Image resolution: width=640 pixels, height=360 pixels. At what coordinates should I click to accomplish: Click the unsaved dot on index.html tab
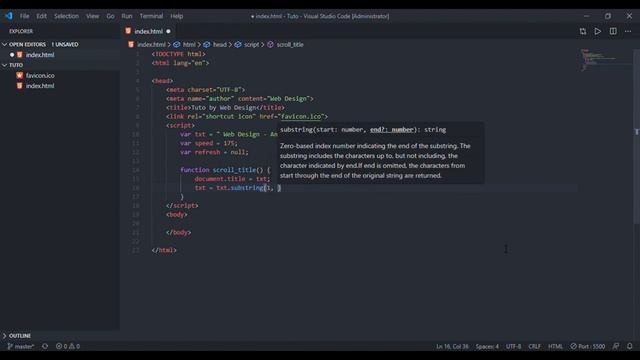tap(168, 31)
